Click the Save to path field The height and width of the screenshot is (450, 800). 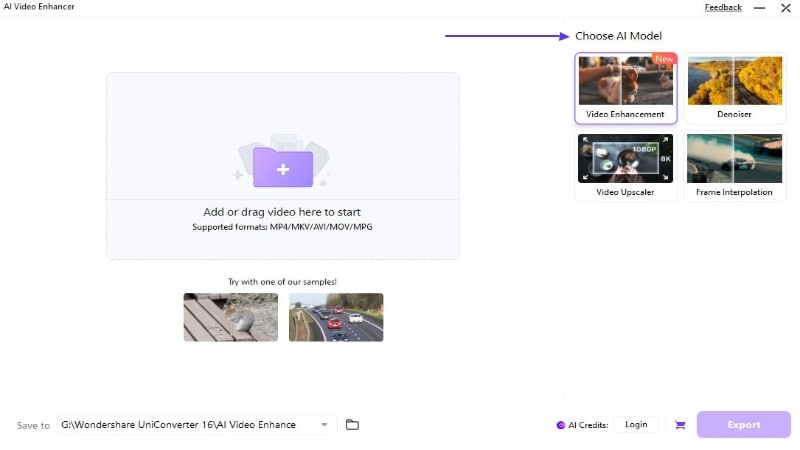point(197,424)
